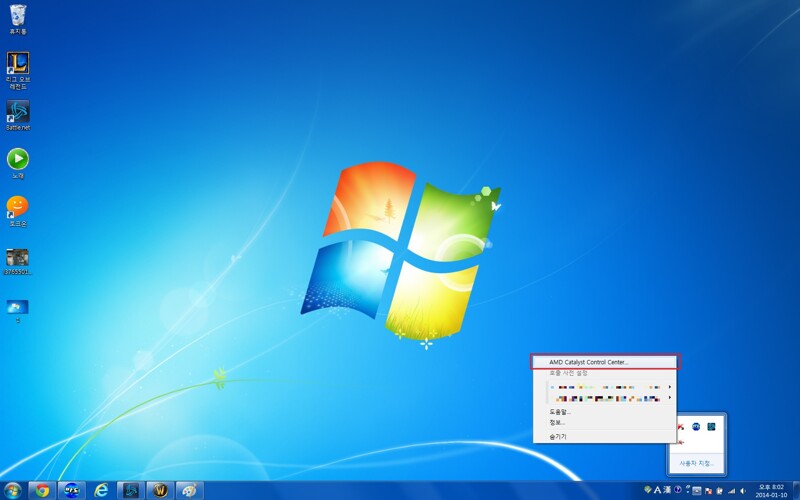Open the volume speaker tray icon
Image resolution: width=800 pixels, height=500 pixels.
coord(743,491)
